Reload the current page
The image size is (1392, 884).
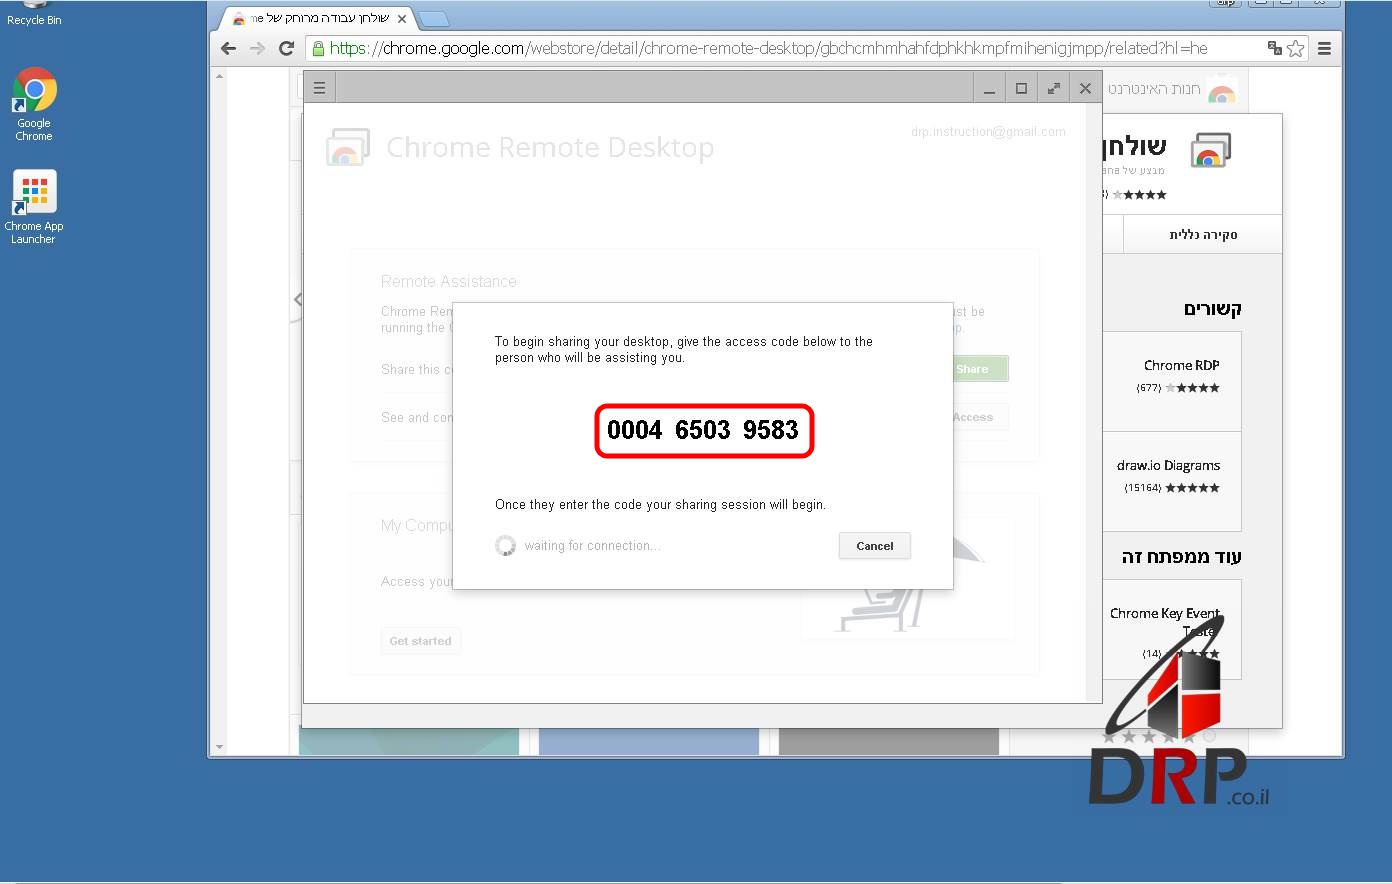point(286,48)
